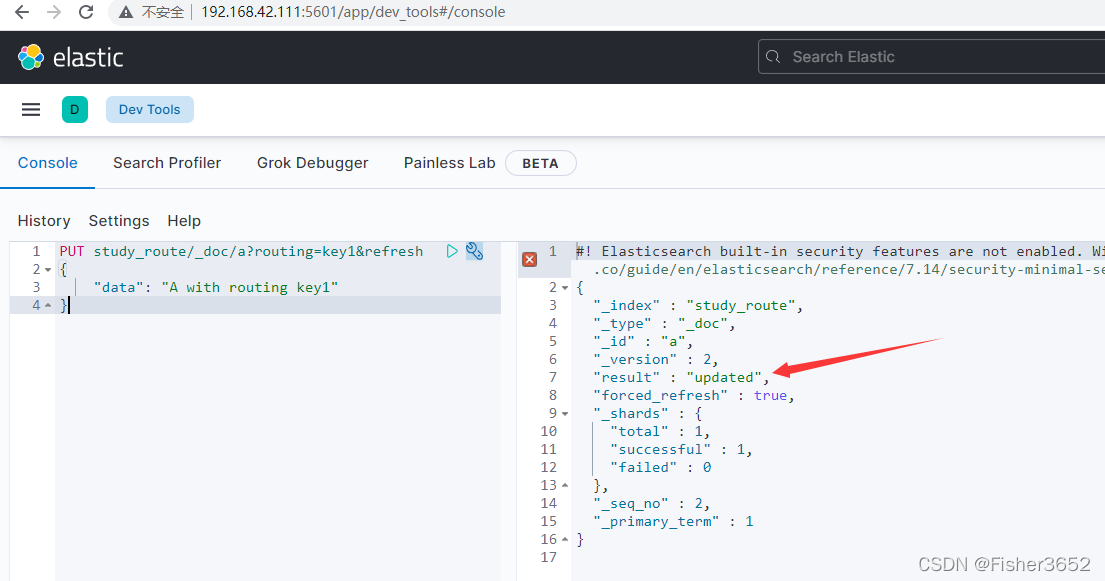Screen dimensions: 1105x581
Task: Select the browser address bar URL
Action: [x=353, y=12]
